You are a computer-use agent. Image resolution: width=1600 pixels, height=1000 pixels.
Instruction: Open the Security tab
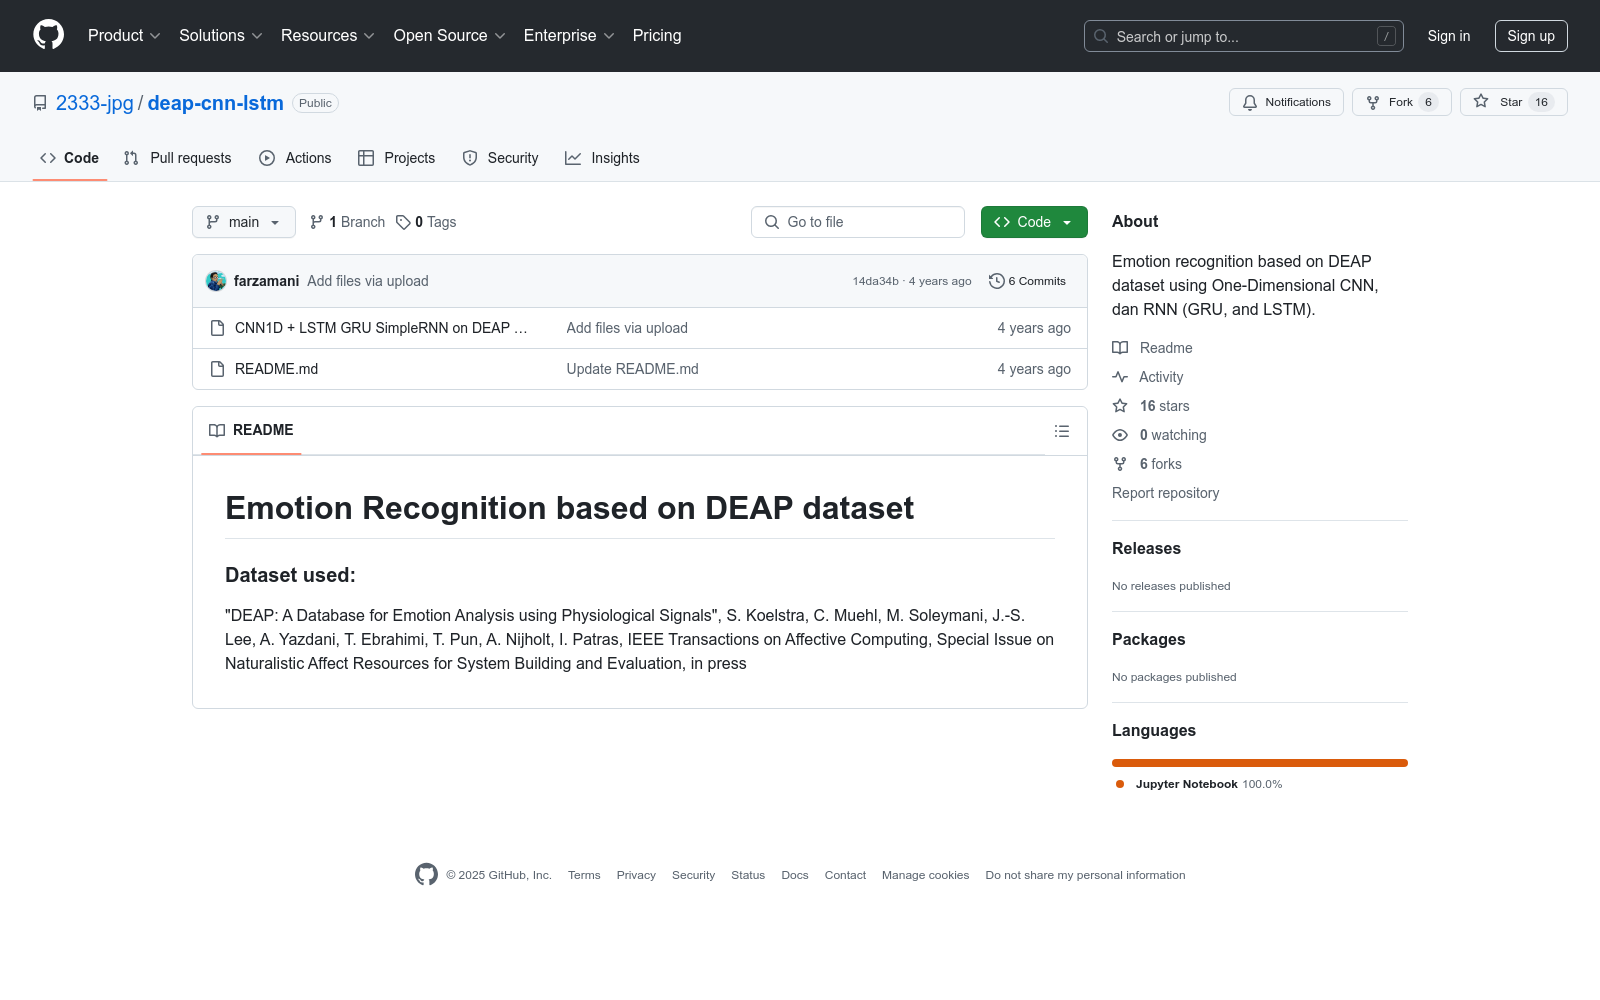click(x=500, y=158)
